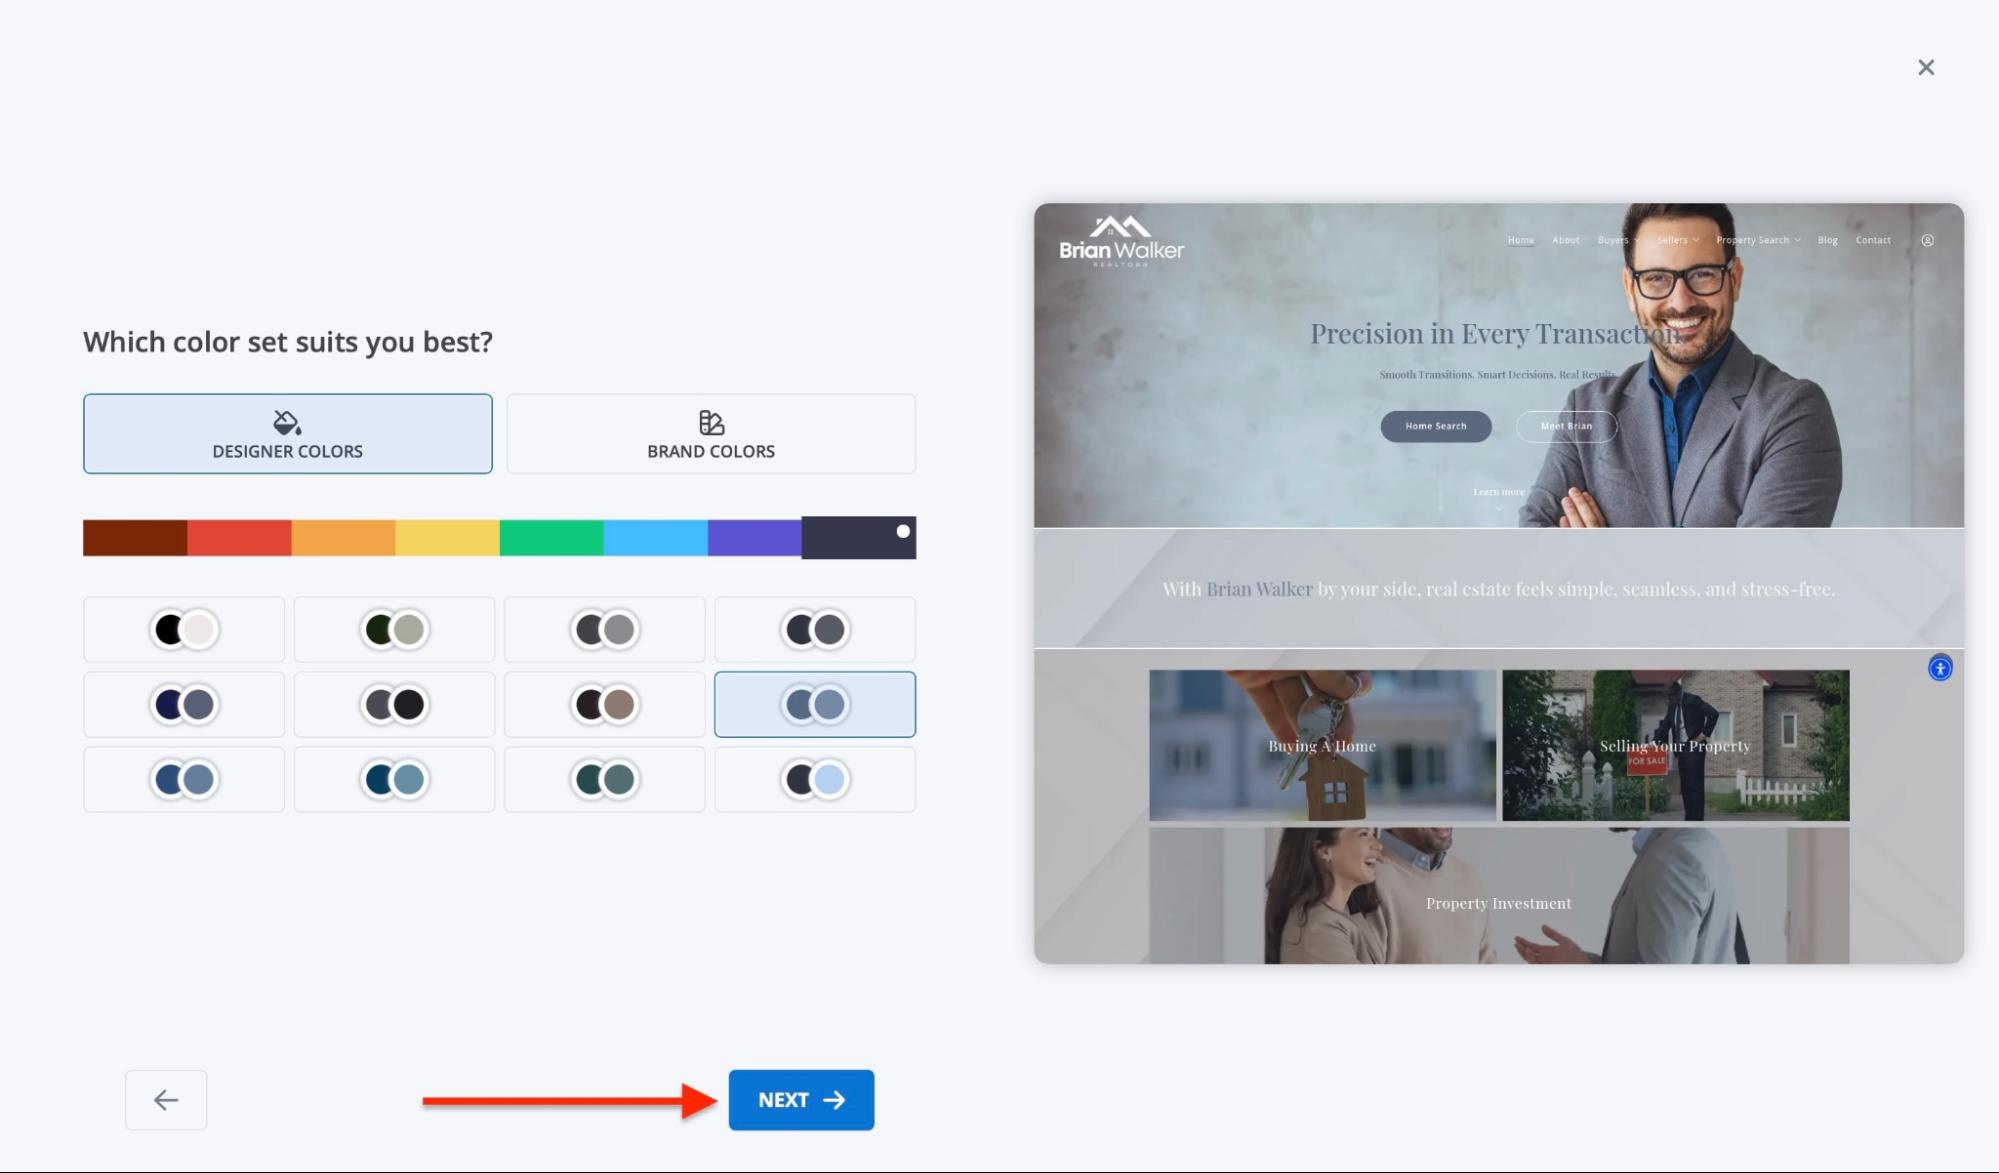Click the NEXT button

[800, 1100]
